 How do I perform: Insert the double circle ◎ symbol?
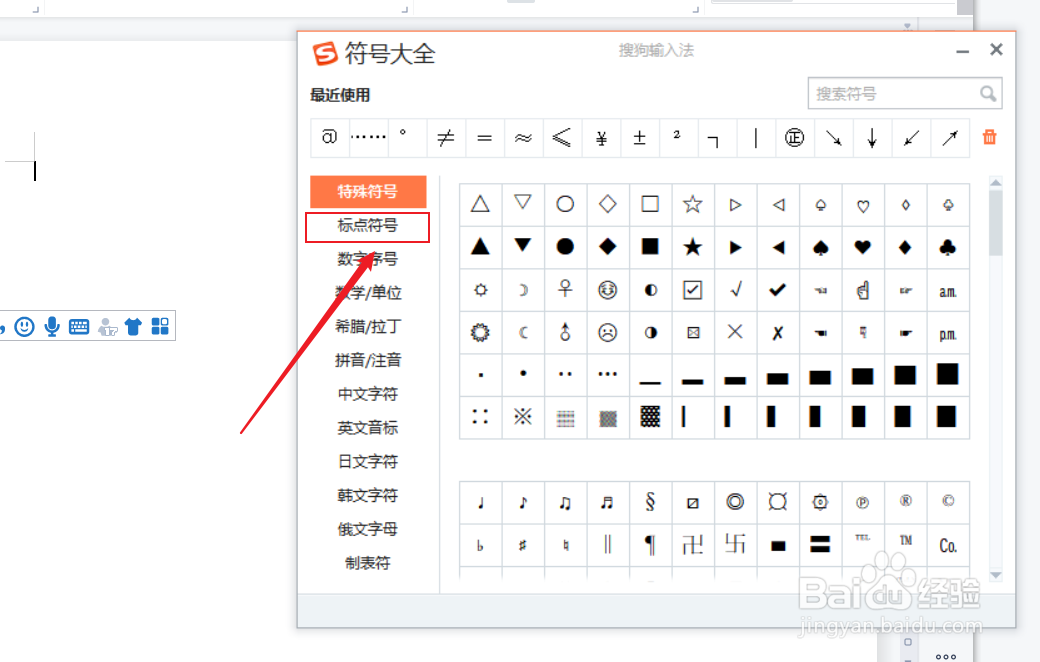(735, 502)
